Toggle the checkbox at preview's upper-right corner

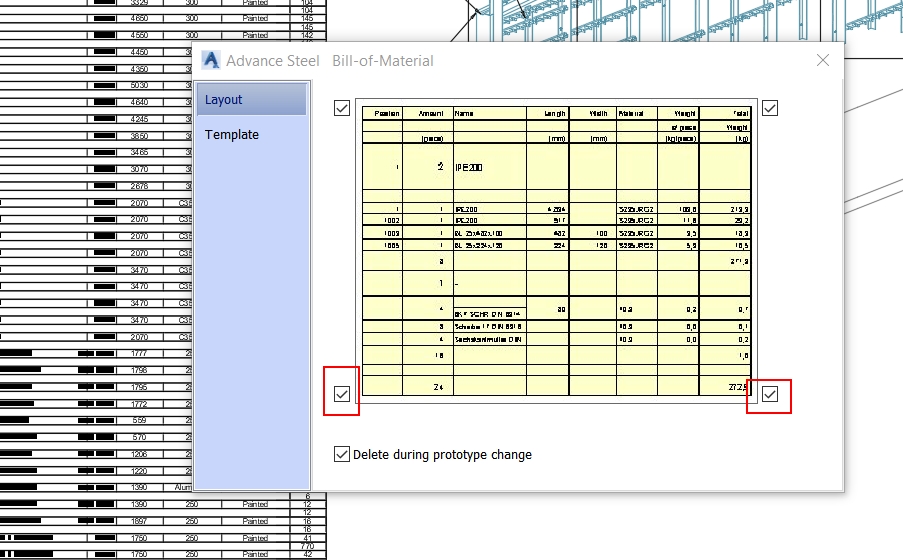pyautogui.click(x=769, y=108)
